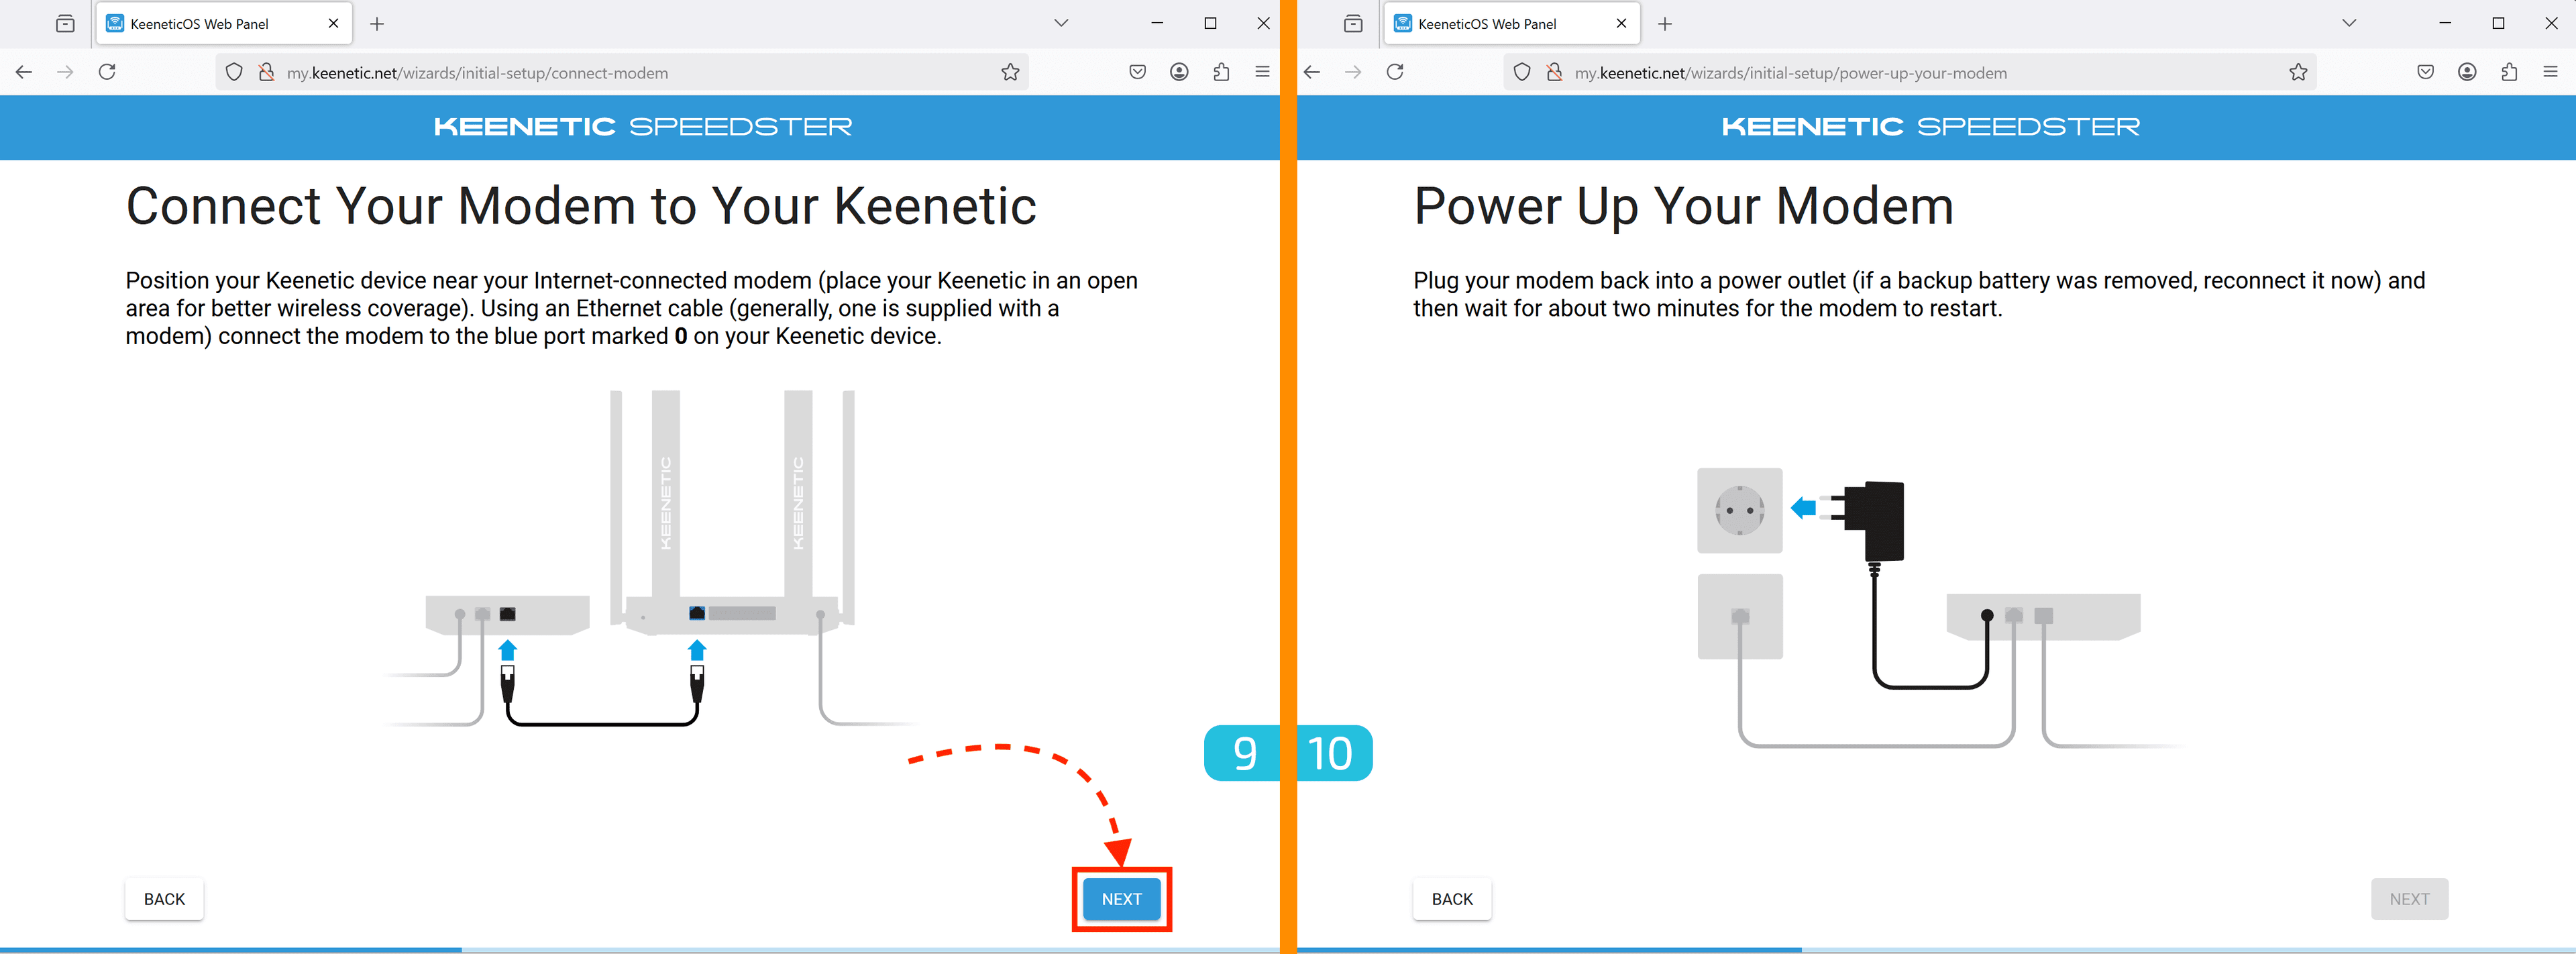Expand the list-all-tabs chevron in left browser

[1061, 23]
